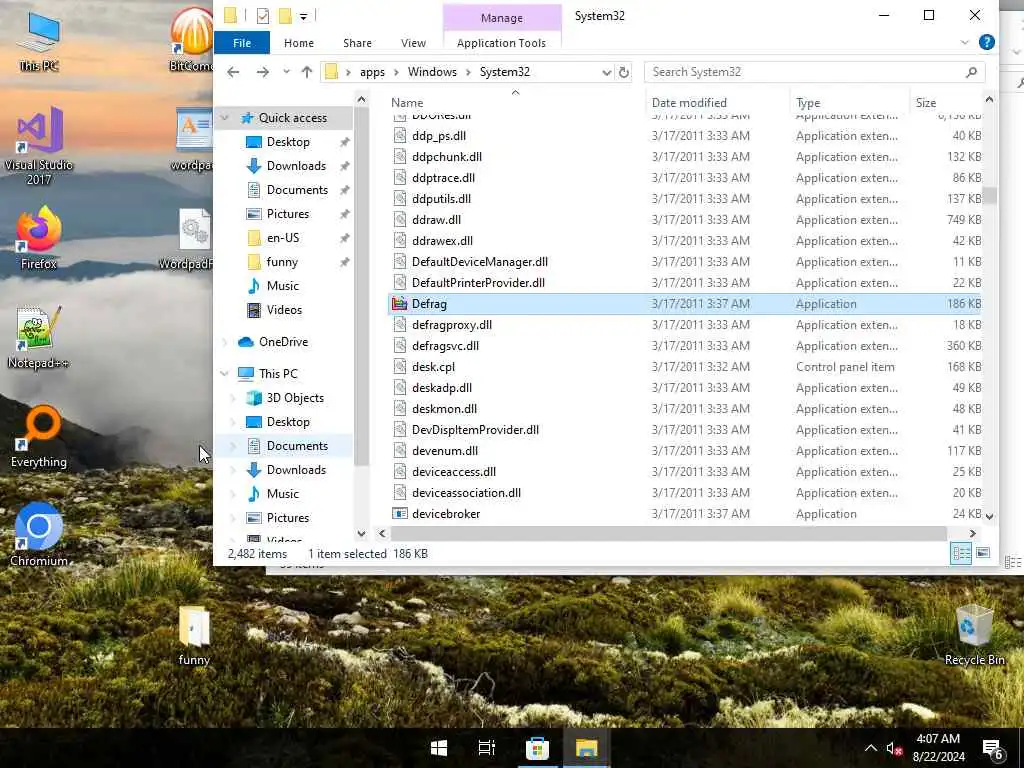
Task: Click the New folder quick access icon
Action: coord(285,16)
